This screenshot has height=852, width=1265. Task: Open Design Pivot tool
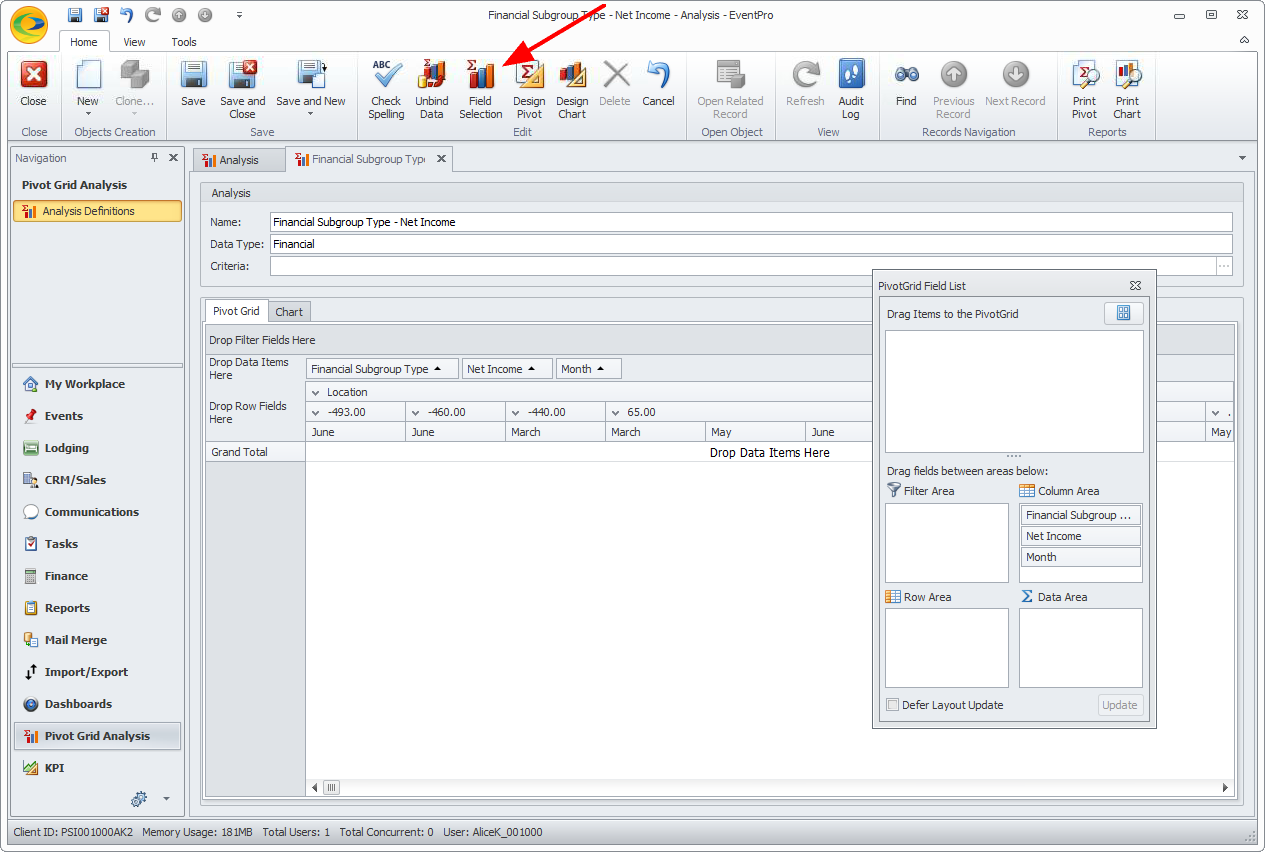[x=529, y=90]
